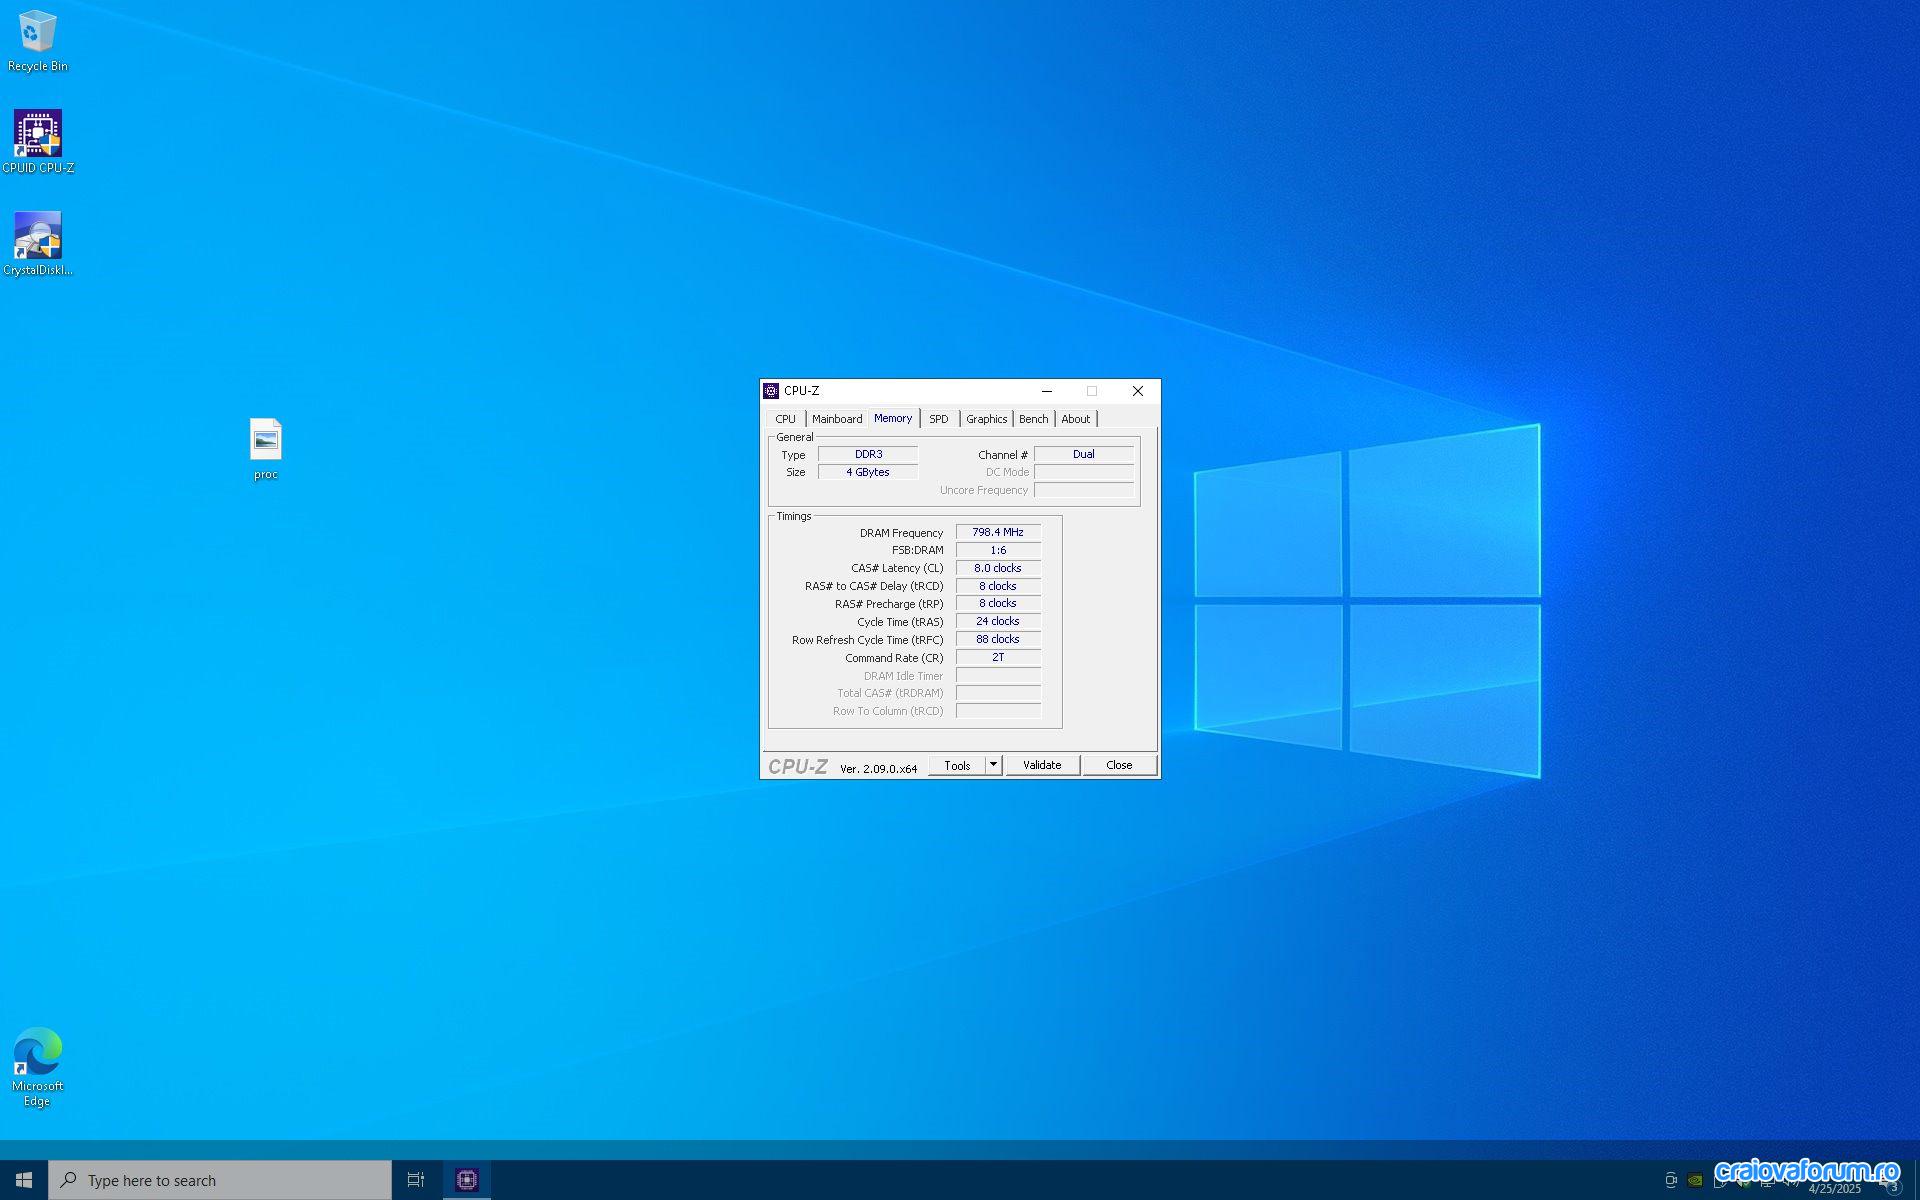1920x1200 pixels.
Task: Select the Memory tab
Action: pos(893,418)
